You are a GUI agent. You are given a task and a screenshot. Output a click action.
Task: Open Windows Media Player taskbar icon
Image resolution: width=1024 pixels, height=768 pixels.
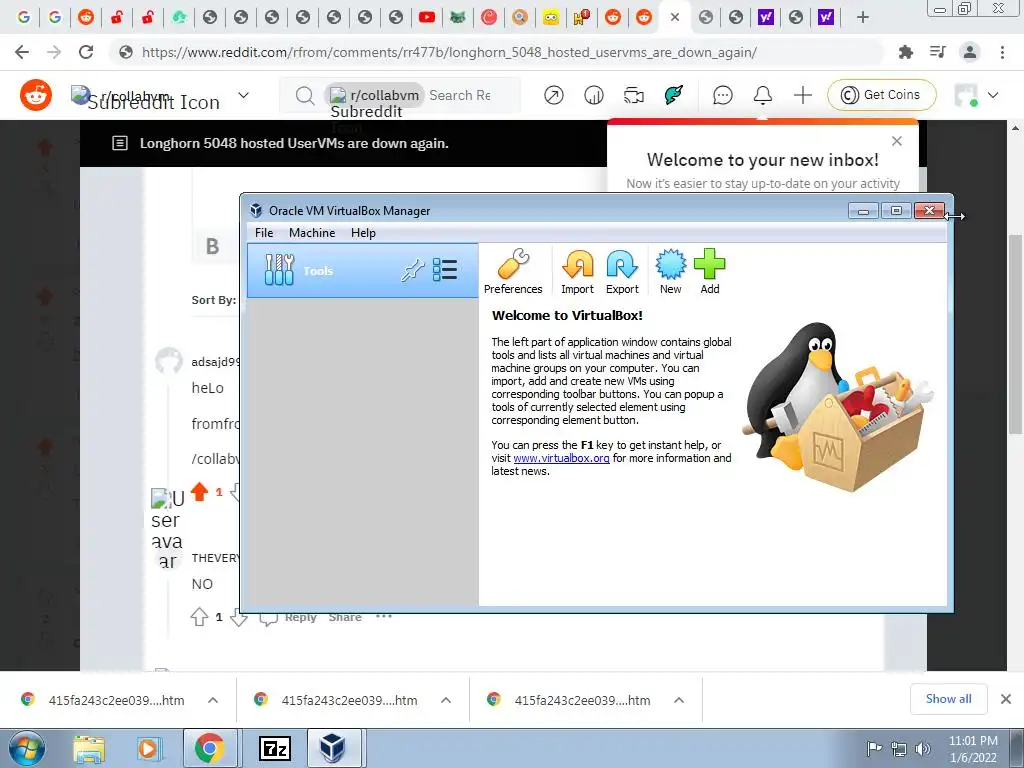point(148,748)
